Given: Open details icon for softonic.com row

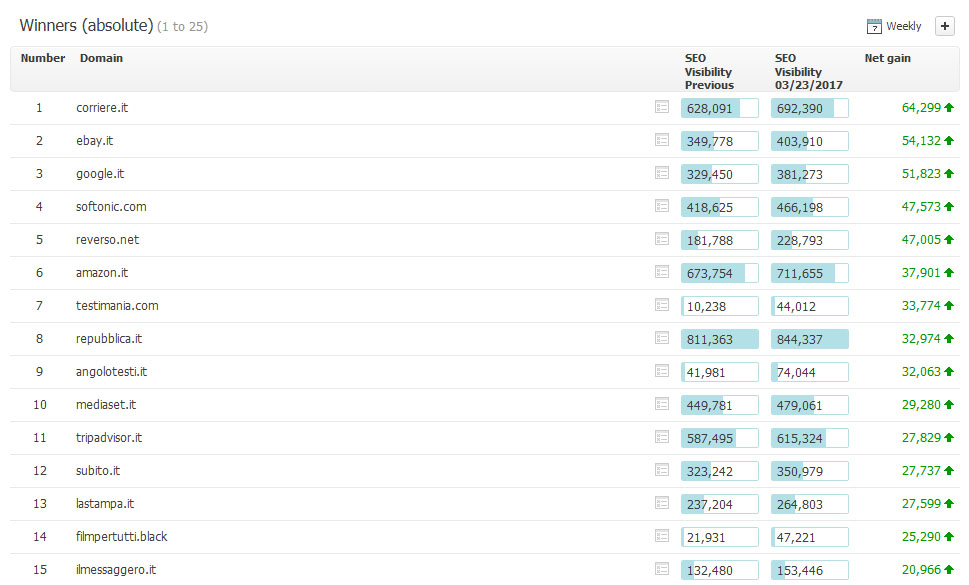Looking at the screenshot, I should [x=662, y=206].
